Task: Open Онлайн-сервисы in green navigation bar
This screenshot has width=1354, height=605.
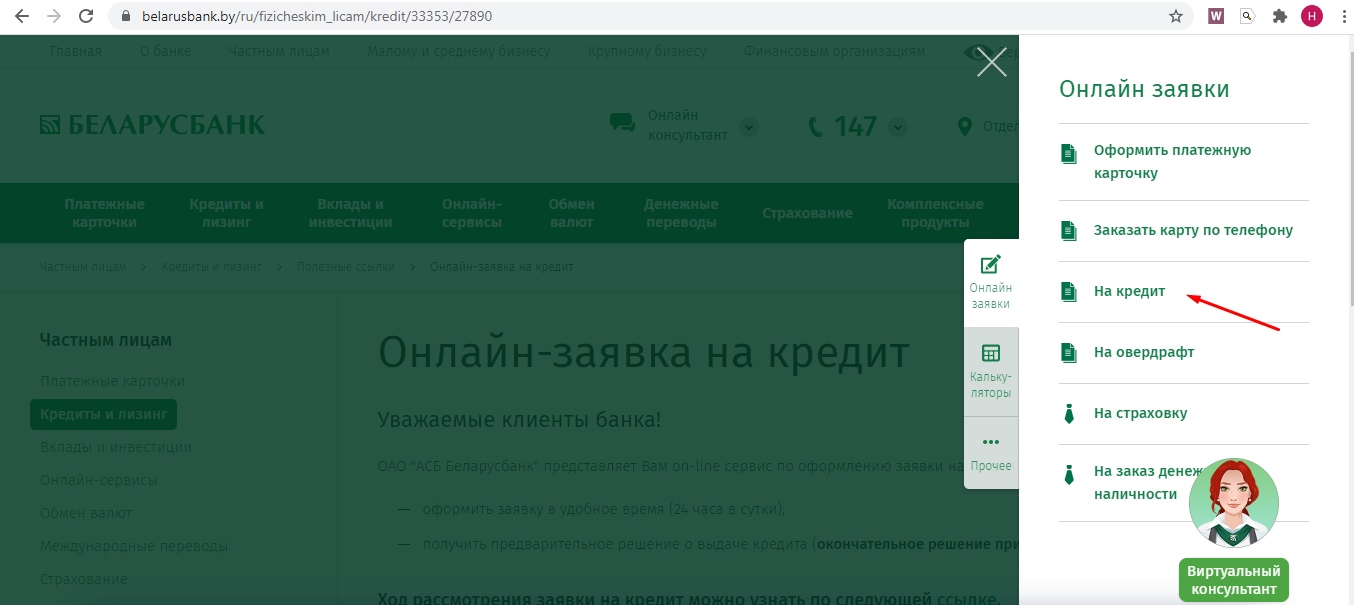Action: pos(472,213)
